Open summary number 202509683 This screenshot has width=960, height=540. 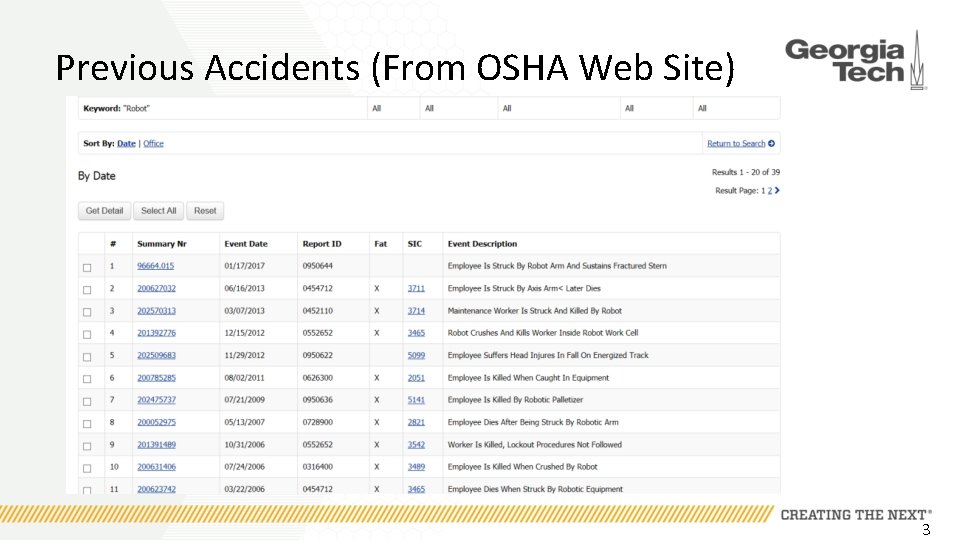156,355
